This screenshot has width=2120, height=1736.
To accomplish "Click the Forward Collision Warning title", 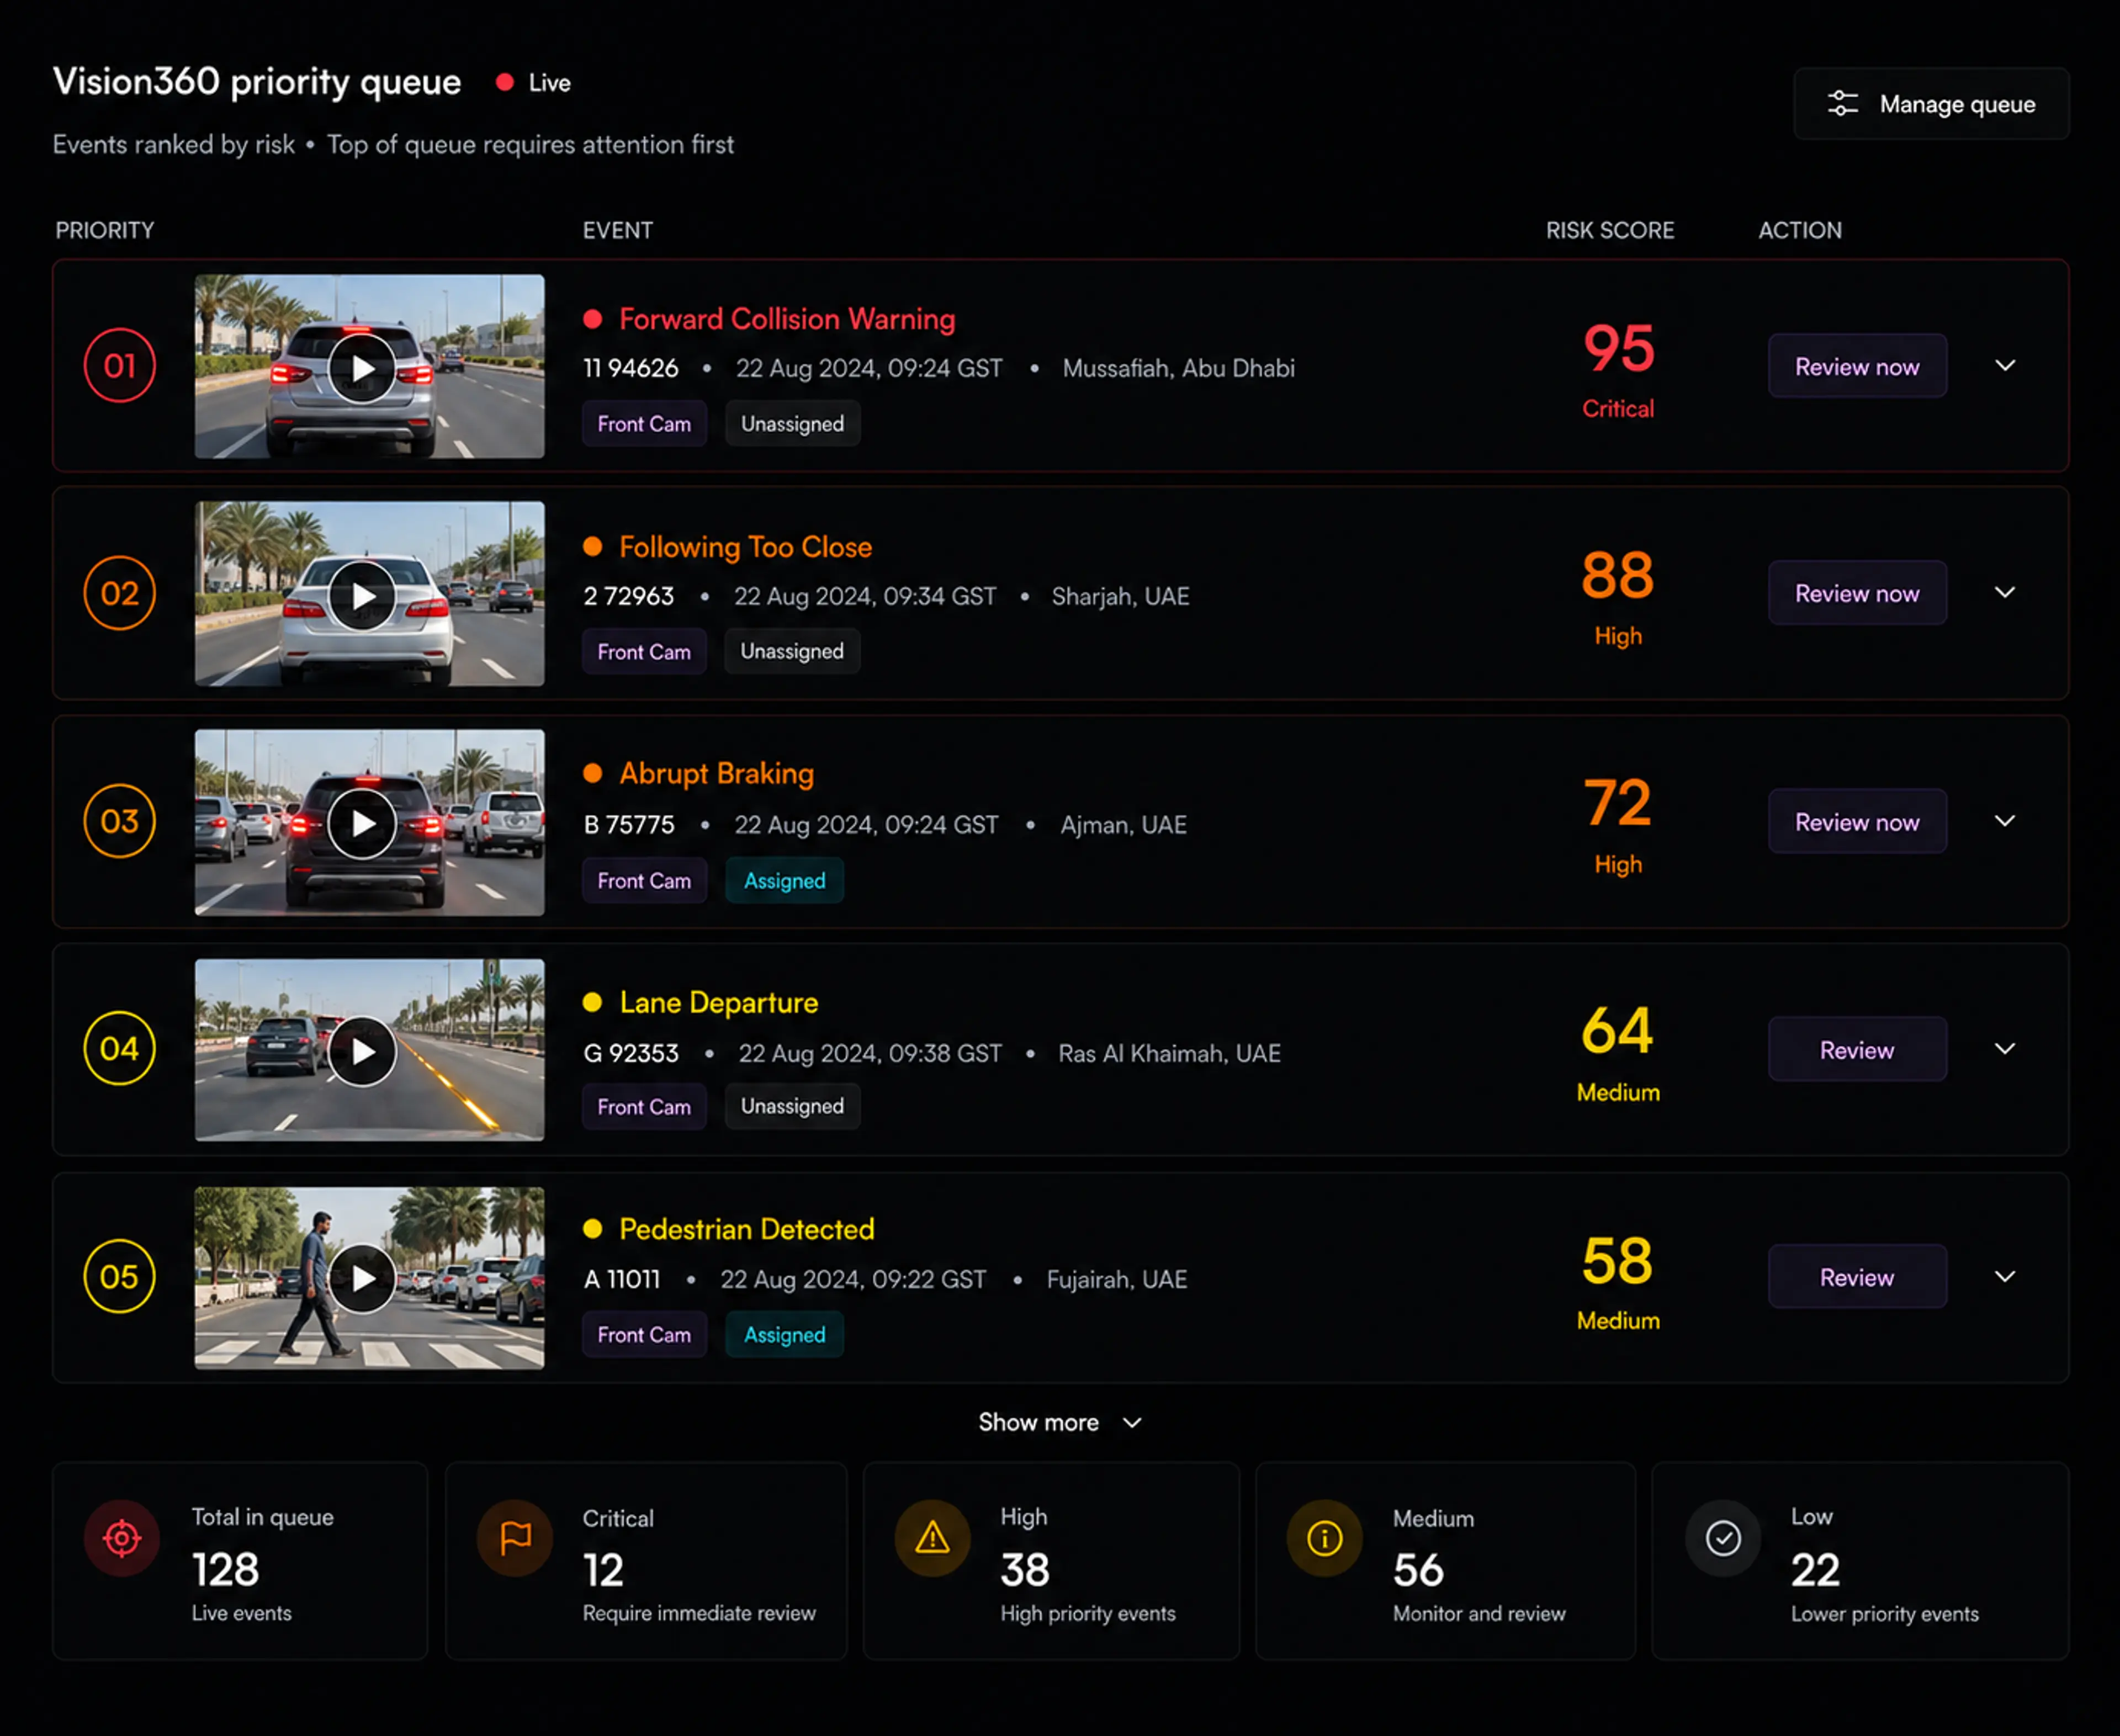I will (787, 319).
